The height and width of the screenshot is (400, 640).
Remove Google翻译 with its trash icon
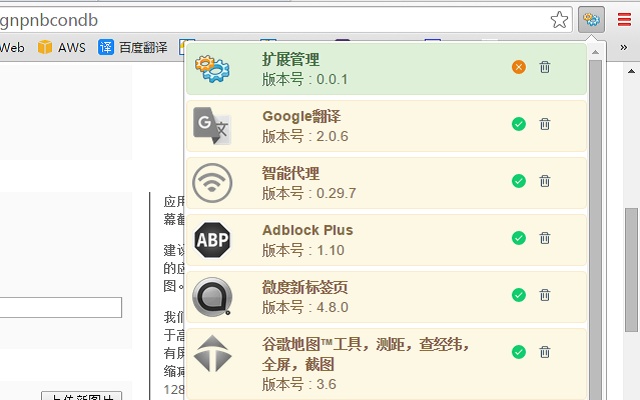tap(544, 124)
